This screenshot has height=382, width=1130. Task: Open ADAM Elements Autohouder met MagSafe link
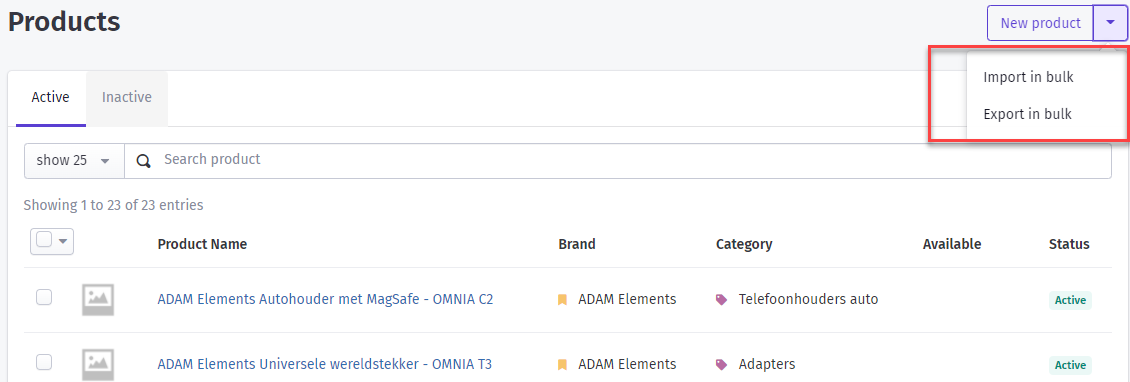(x=325, y=299)
